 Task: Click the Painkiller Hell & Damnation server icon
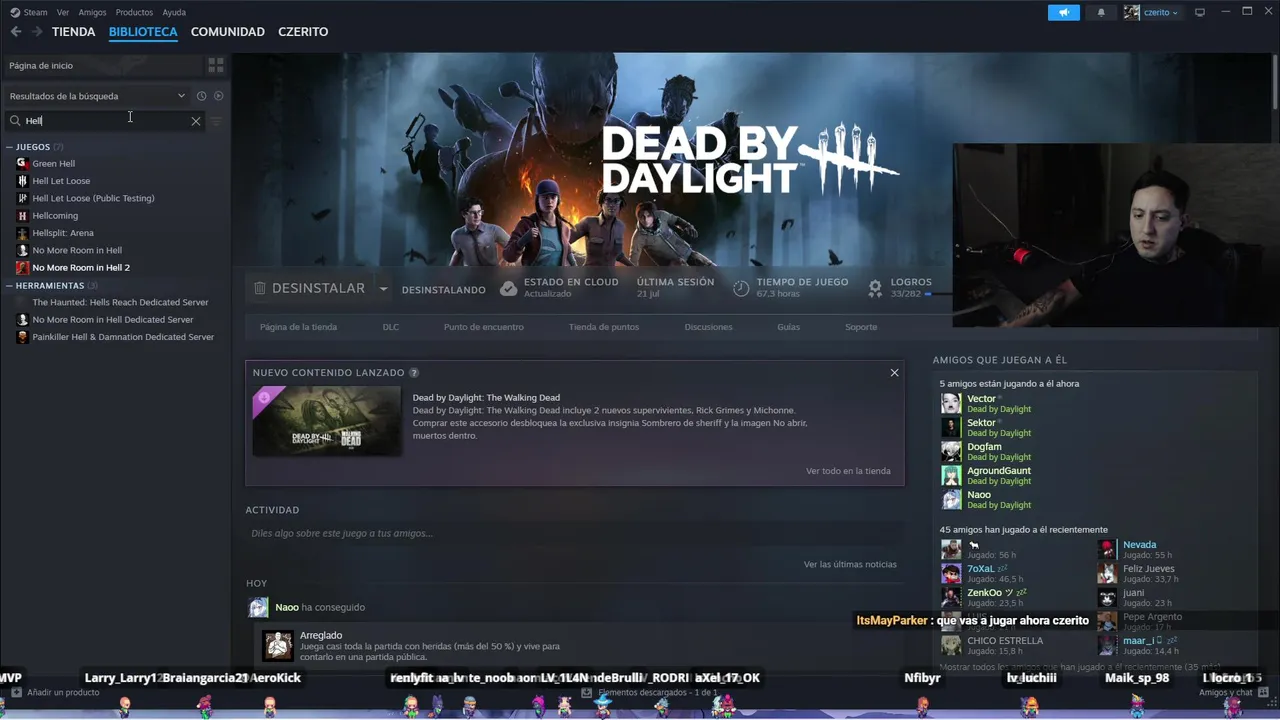point(22,337)
